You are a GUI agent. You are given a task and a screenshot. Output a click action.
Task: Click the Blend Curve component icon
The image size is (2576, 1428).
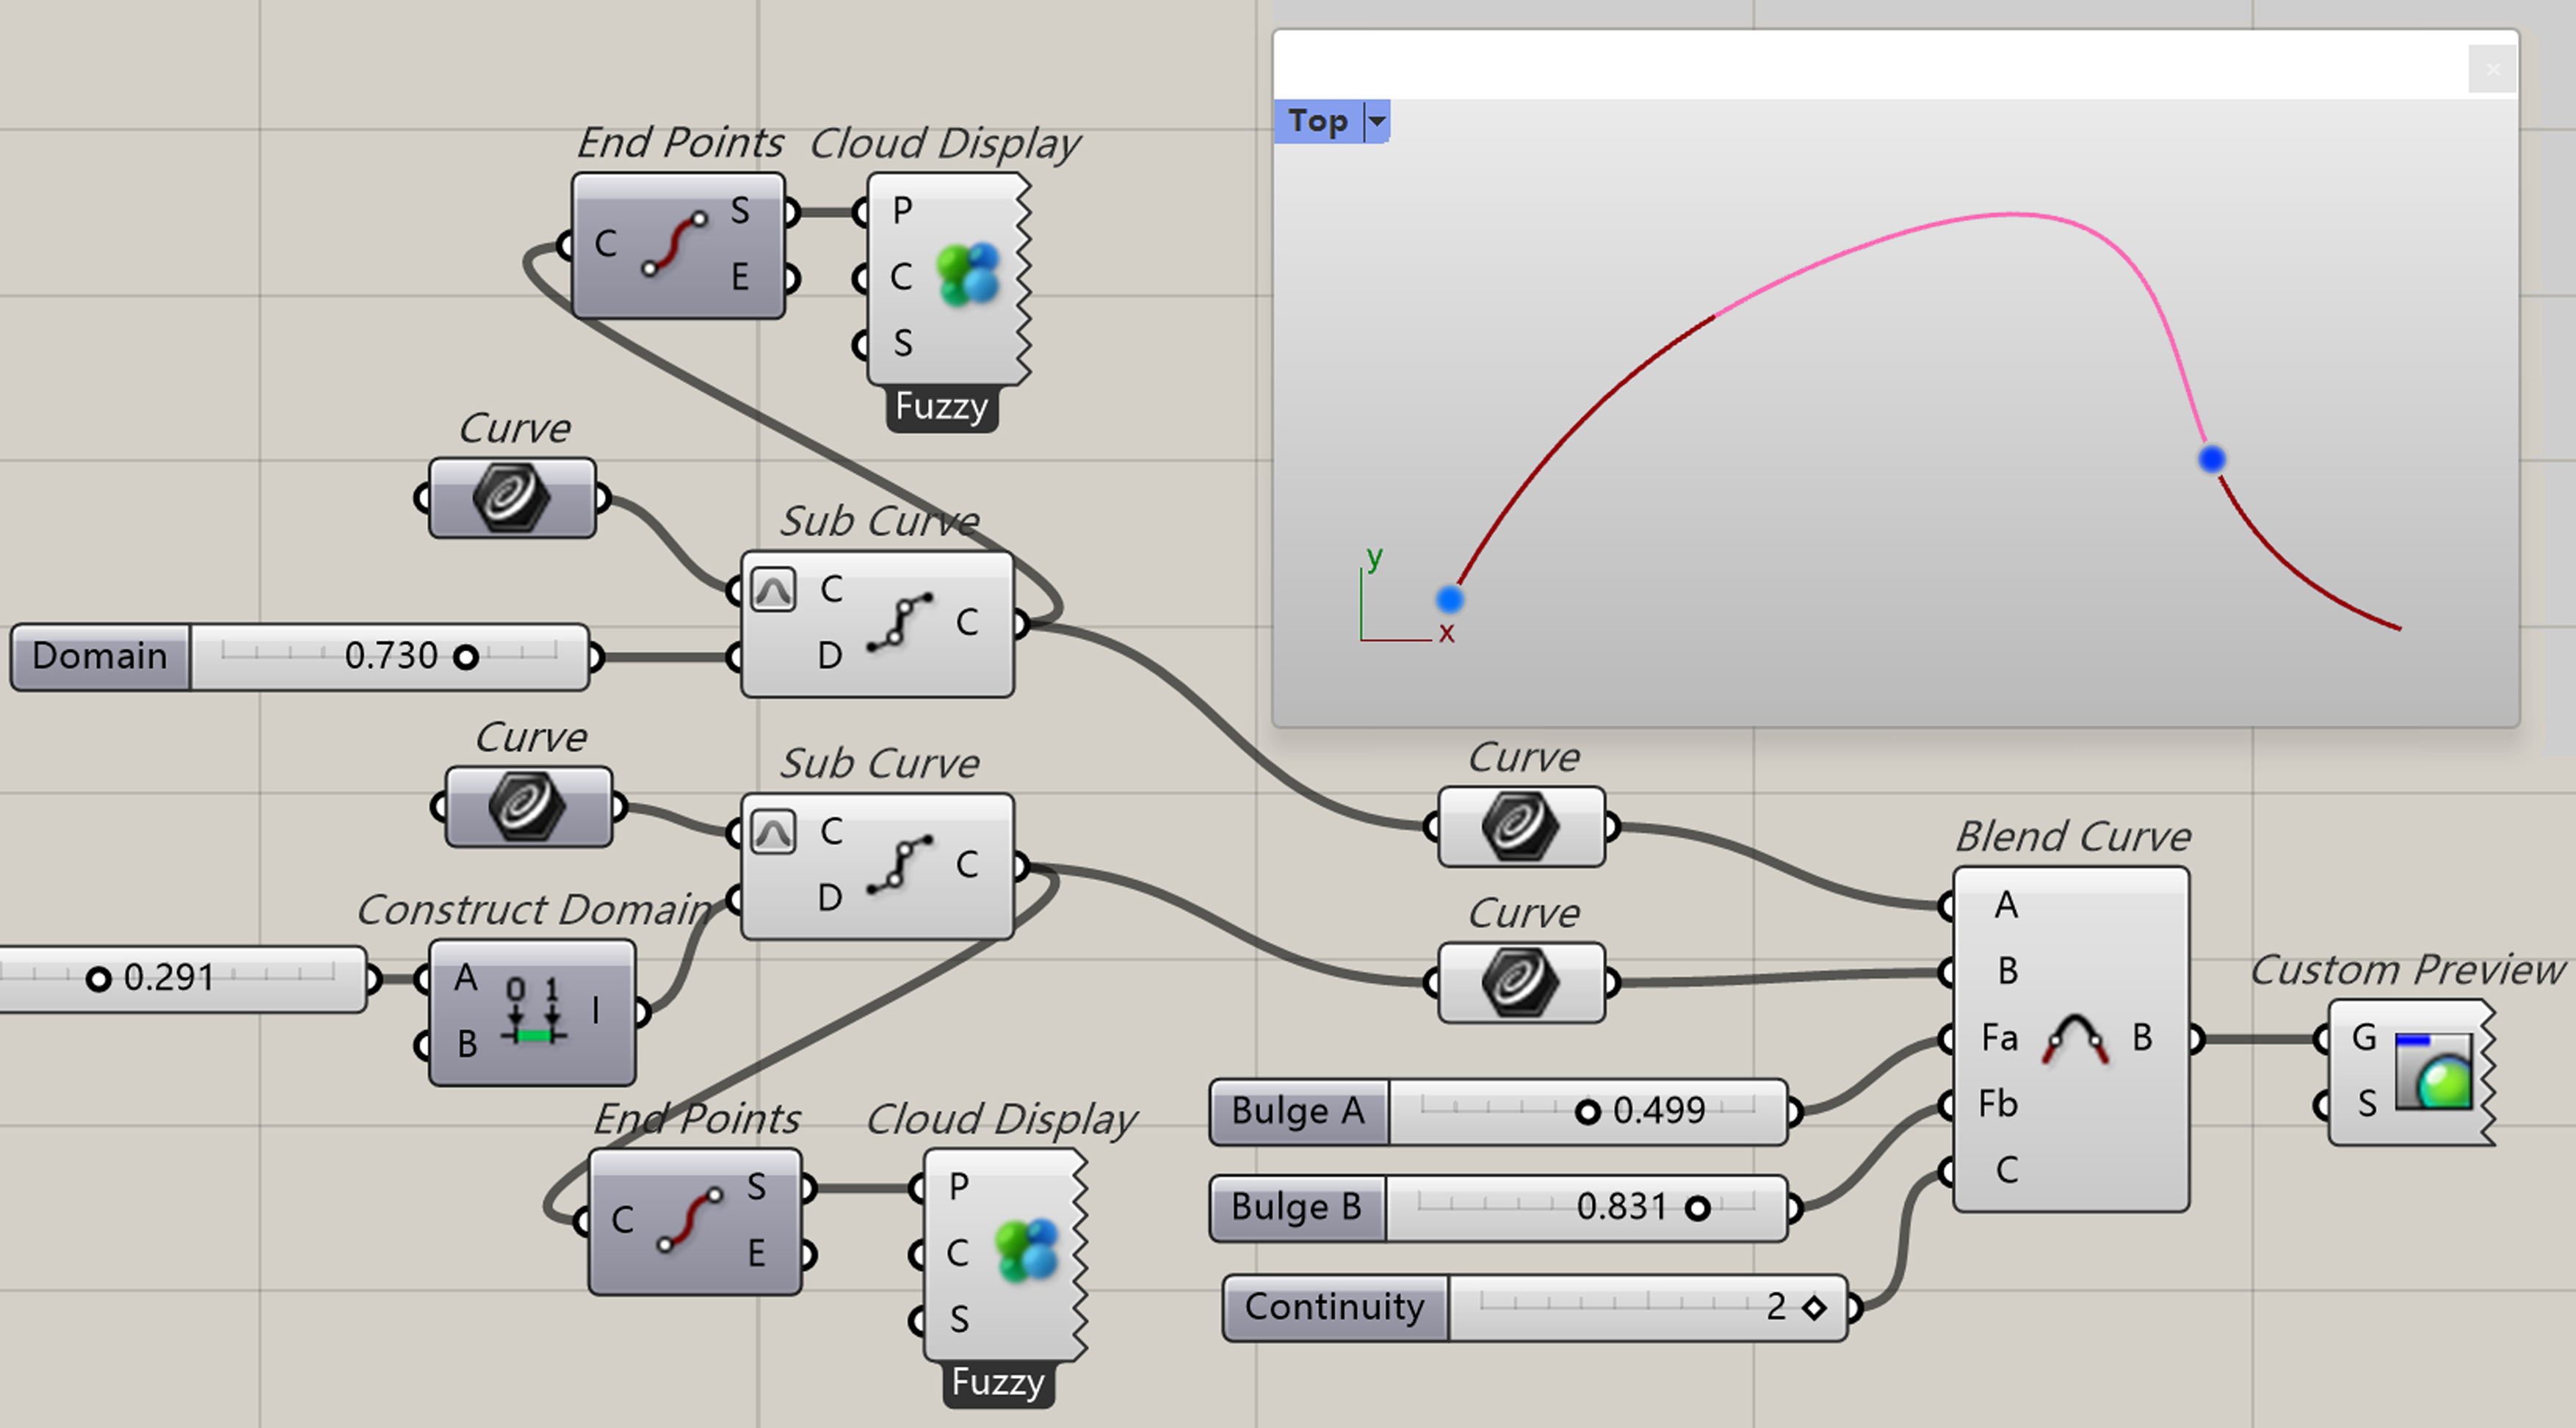pos(2075,1038)
